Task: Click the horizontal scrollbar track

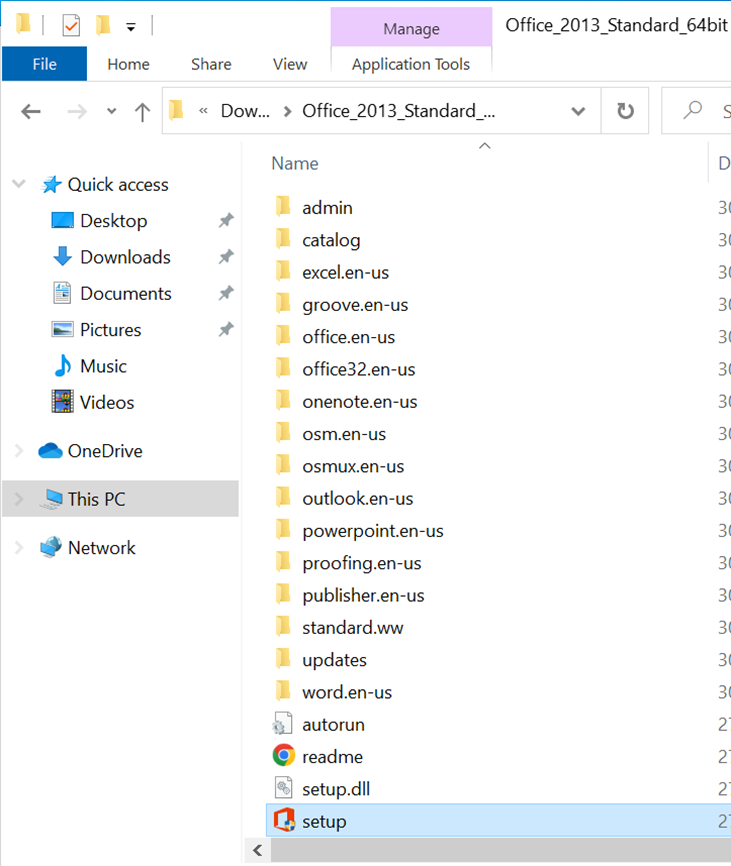Action: [x=501, y=851]
